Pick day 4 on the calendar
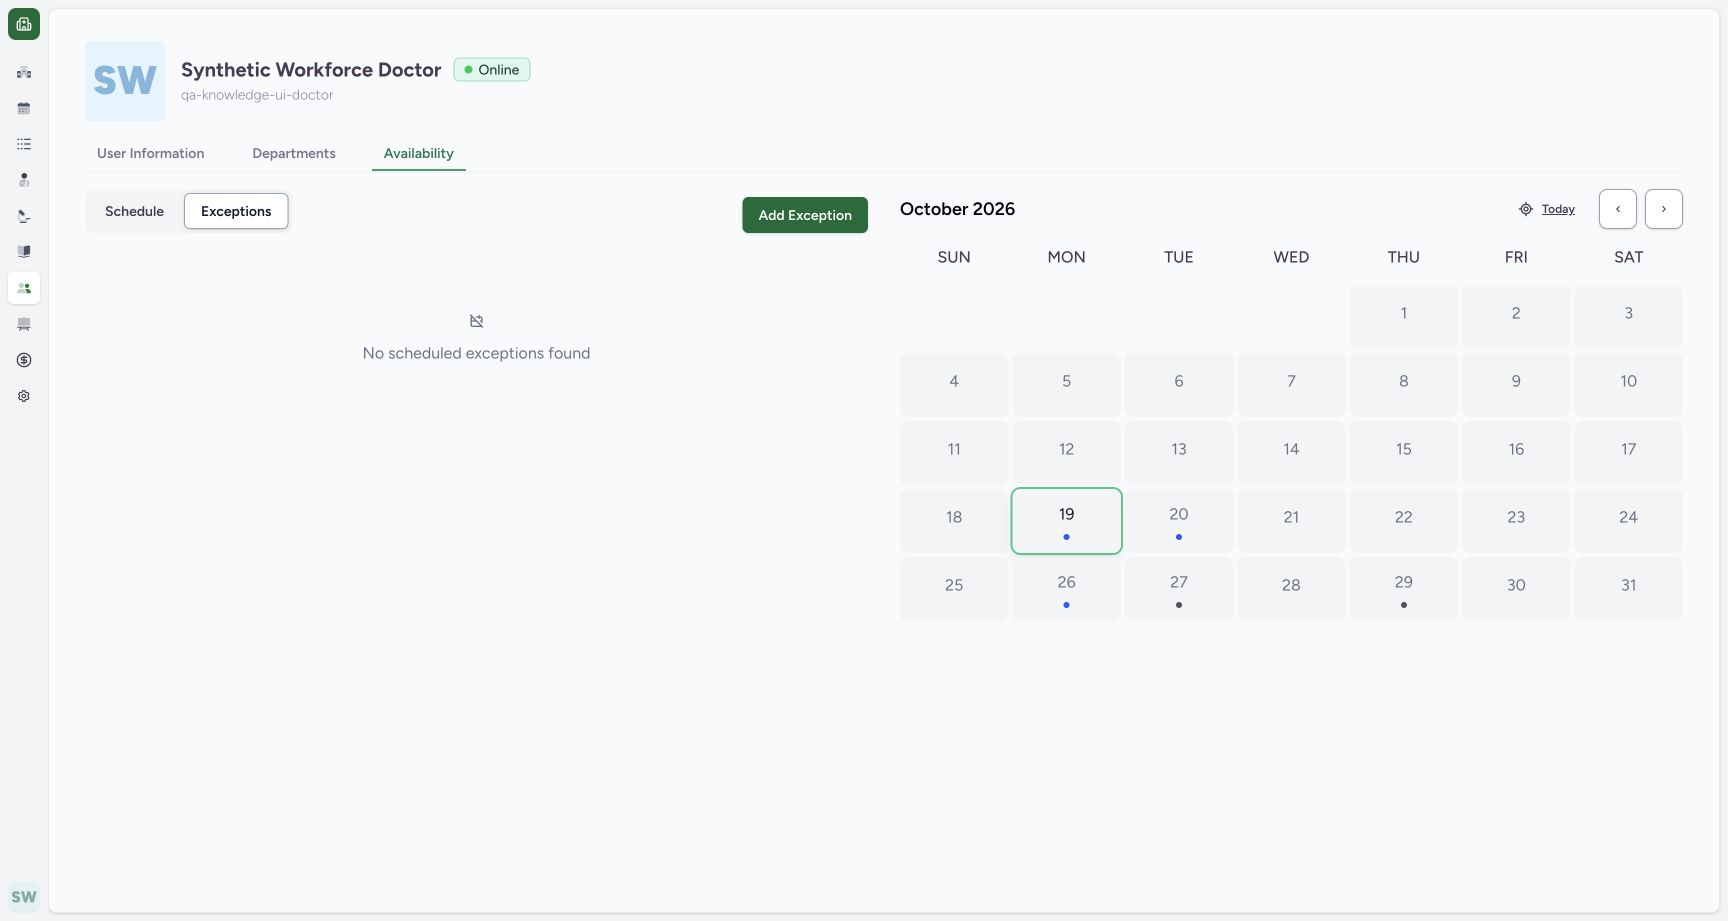Viewport: 1728px width, 921px height. (954, 385)
